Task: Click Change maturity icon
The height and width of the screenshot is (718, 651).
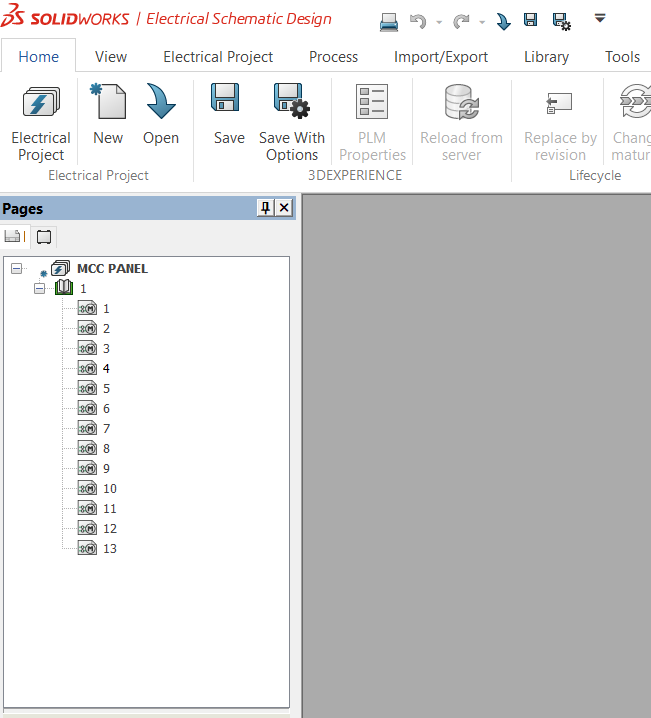Action: pyautogui.click(x=636, y=102)
